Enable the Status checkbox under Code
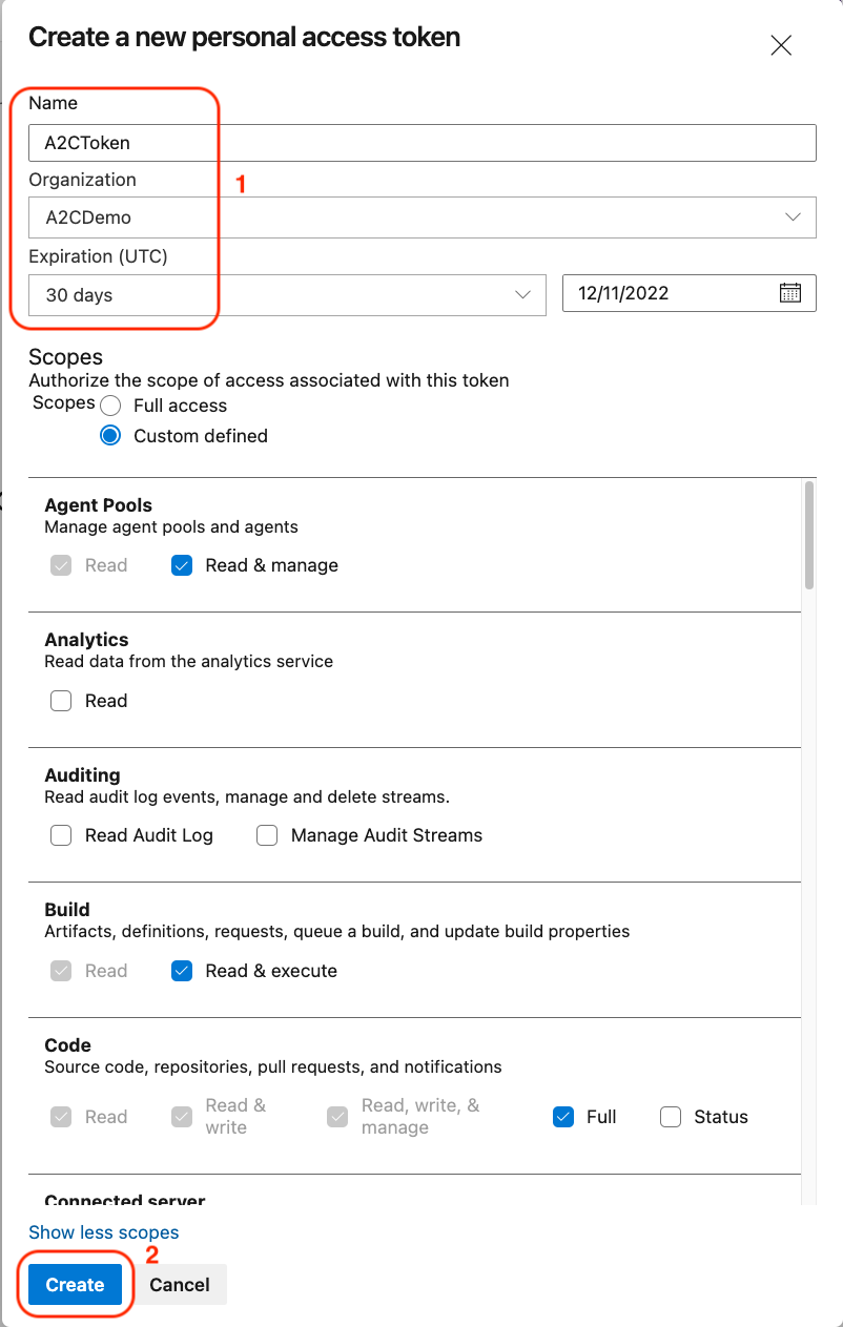Screen dimensions: 843x1327 coord(670,1116)
